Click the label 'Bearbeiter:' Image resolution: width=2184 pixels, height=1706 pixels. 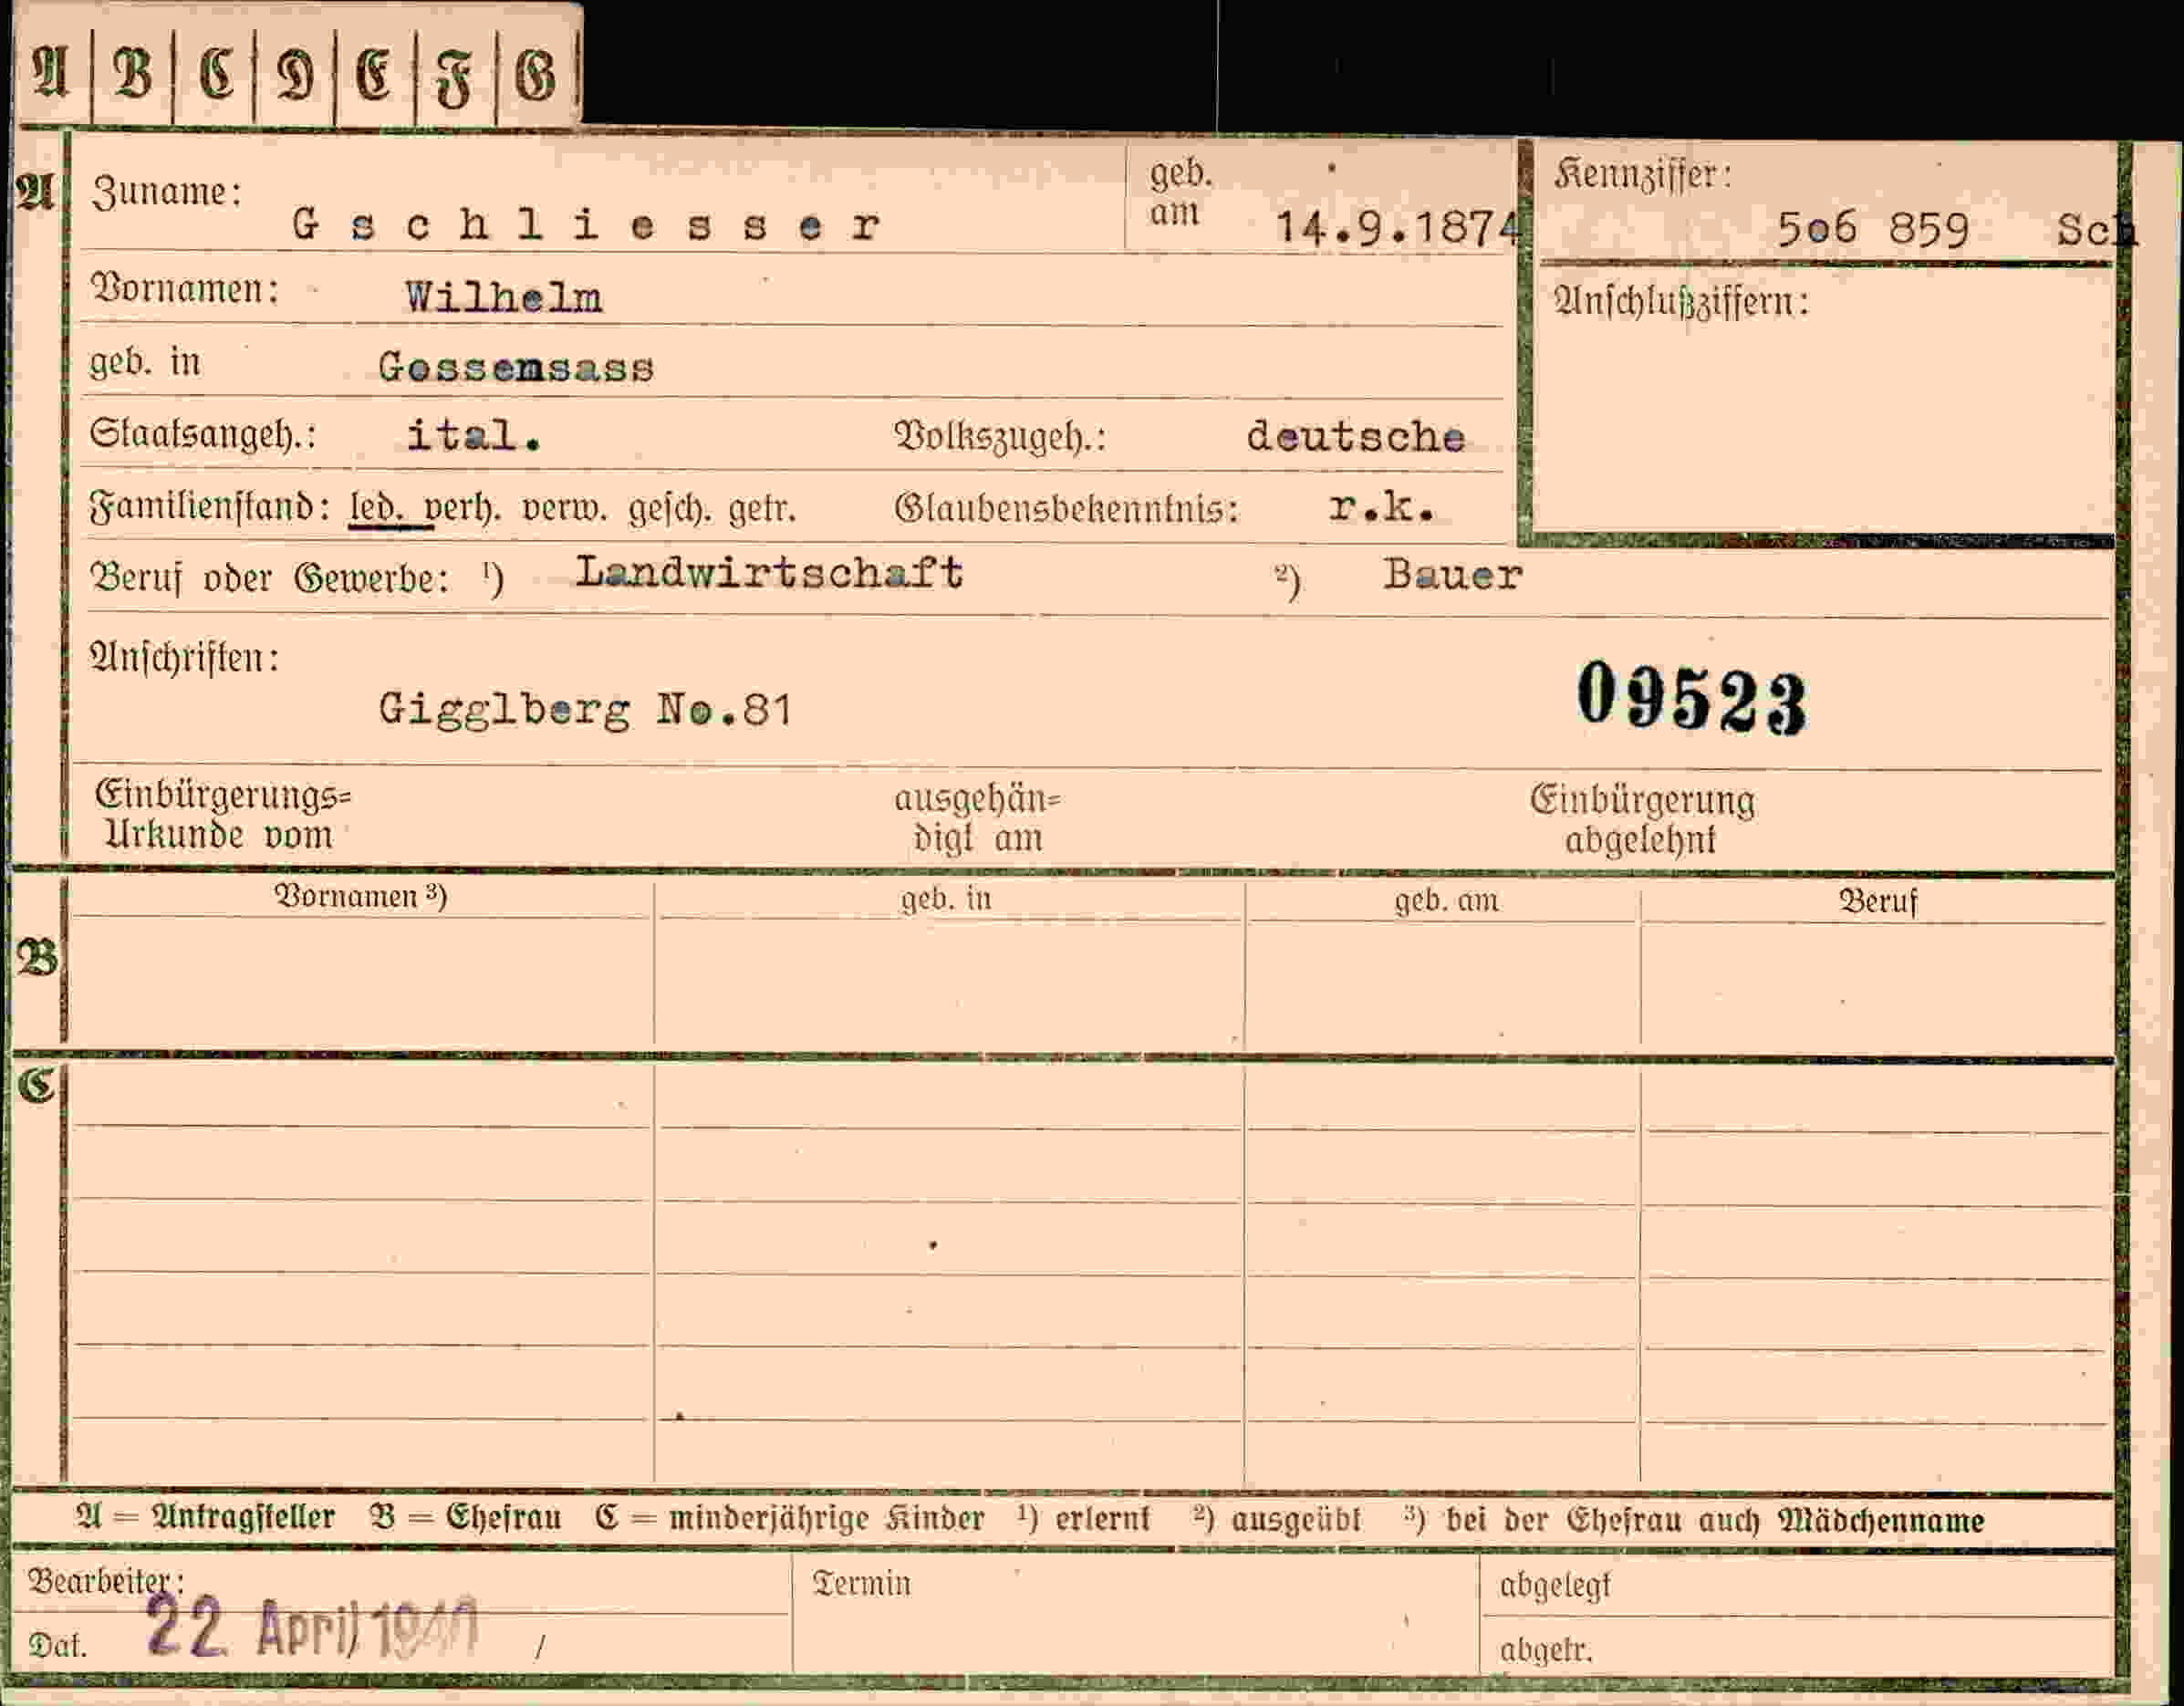tap(106, 1582)
